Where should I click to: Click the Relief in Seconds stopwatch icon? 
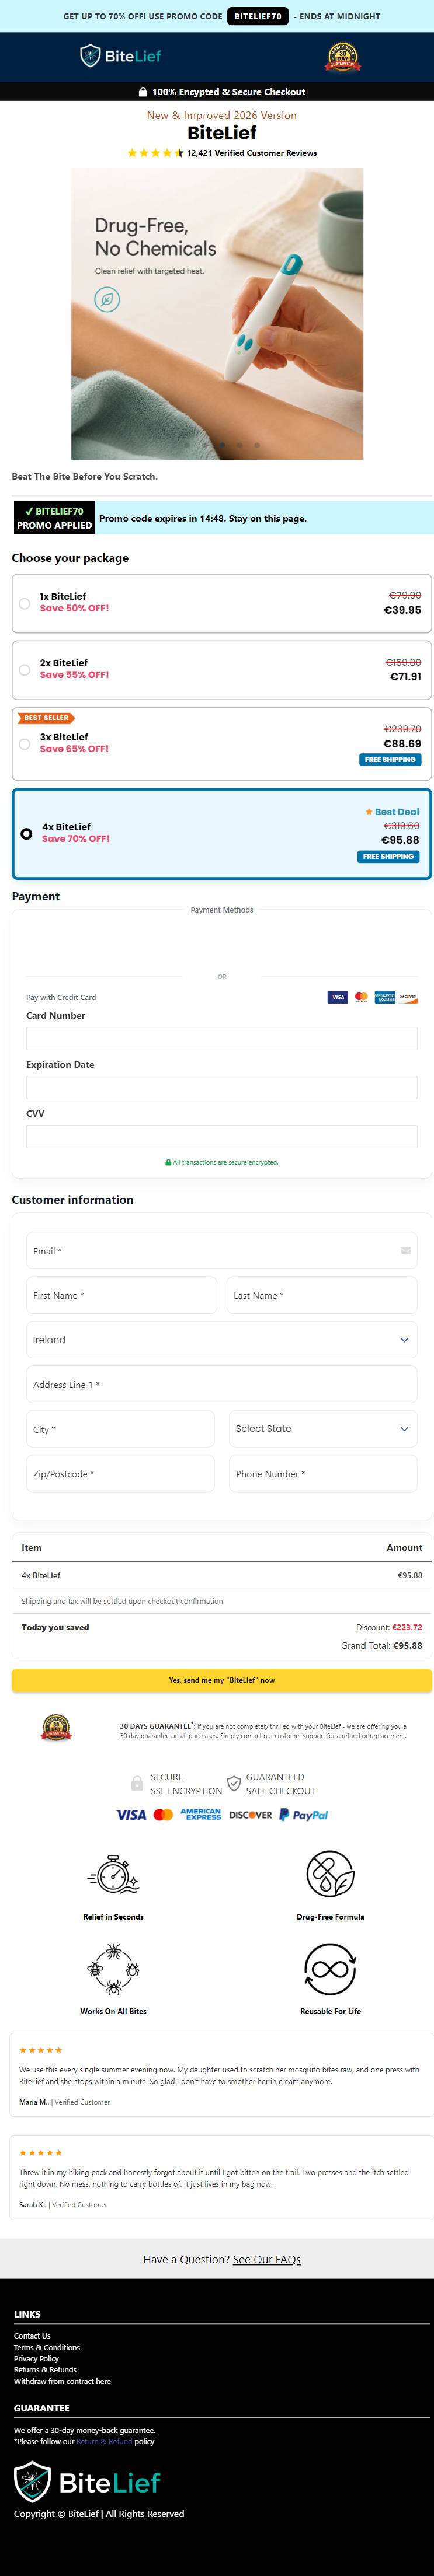tap(113, 1873)
